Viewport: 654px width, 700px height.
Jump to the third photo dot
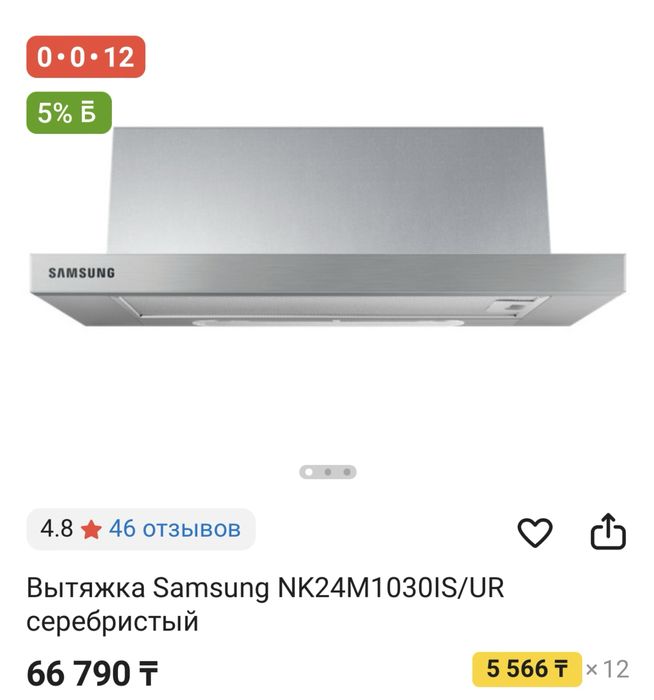(x=347, y=472)
